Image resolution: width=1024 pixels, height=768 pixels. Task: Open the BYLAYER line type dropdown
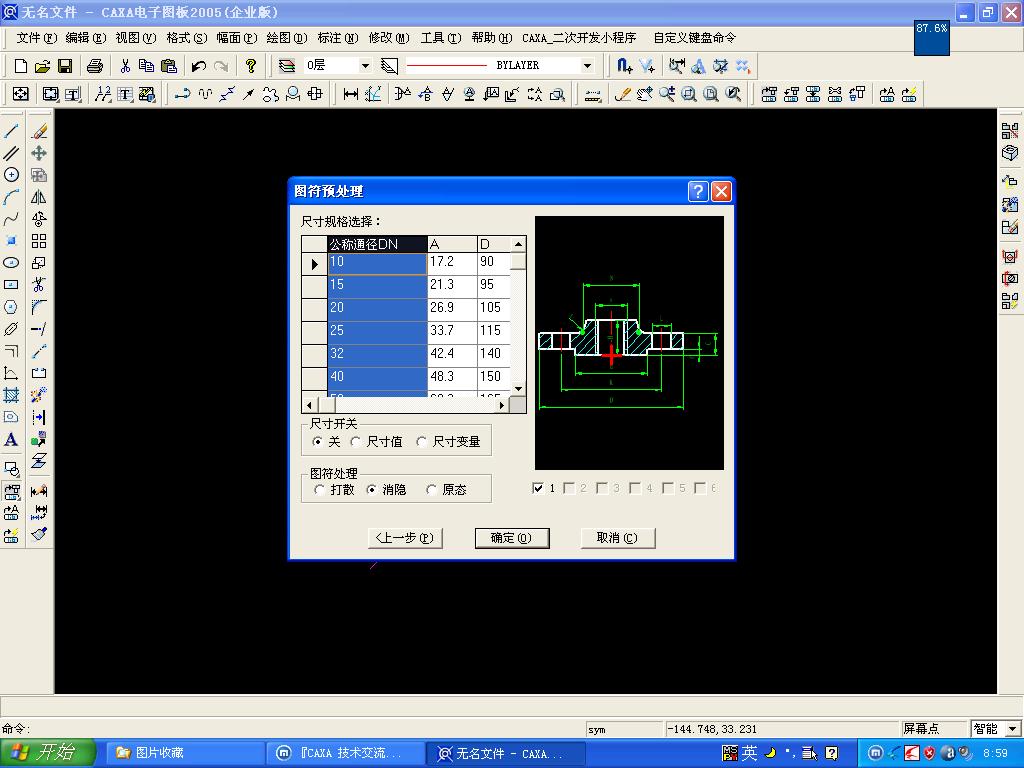587,65
